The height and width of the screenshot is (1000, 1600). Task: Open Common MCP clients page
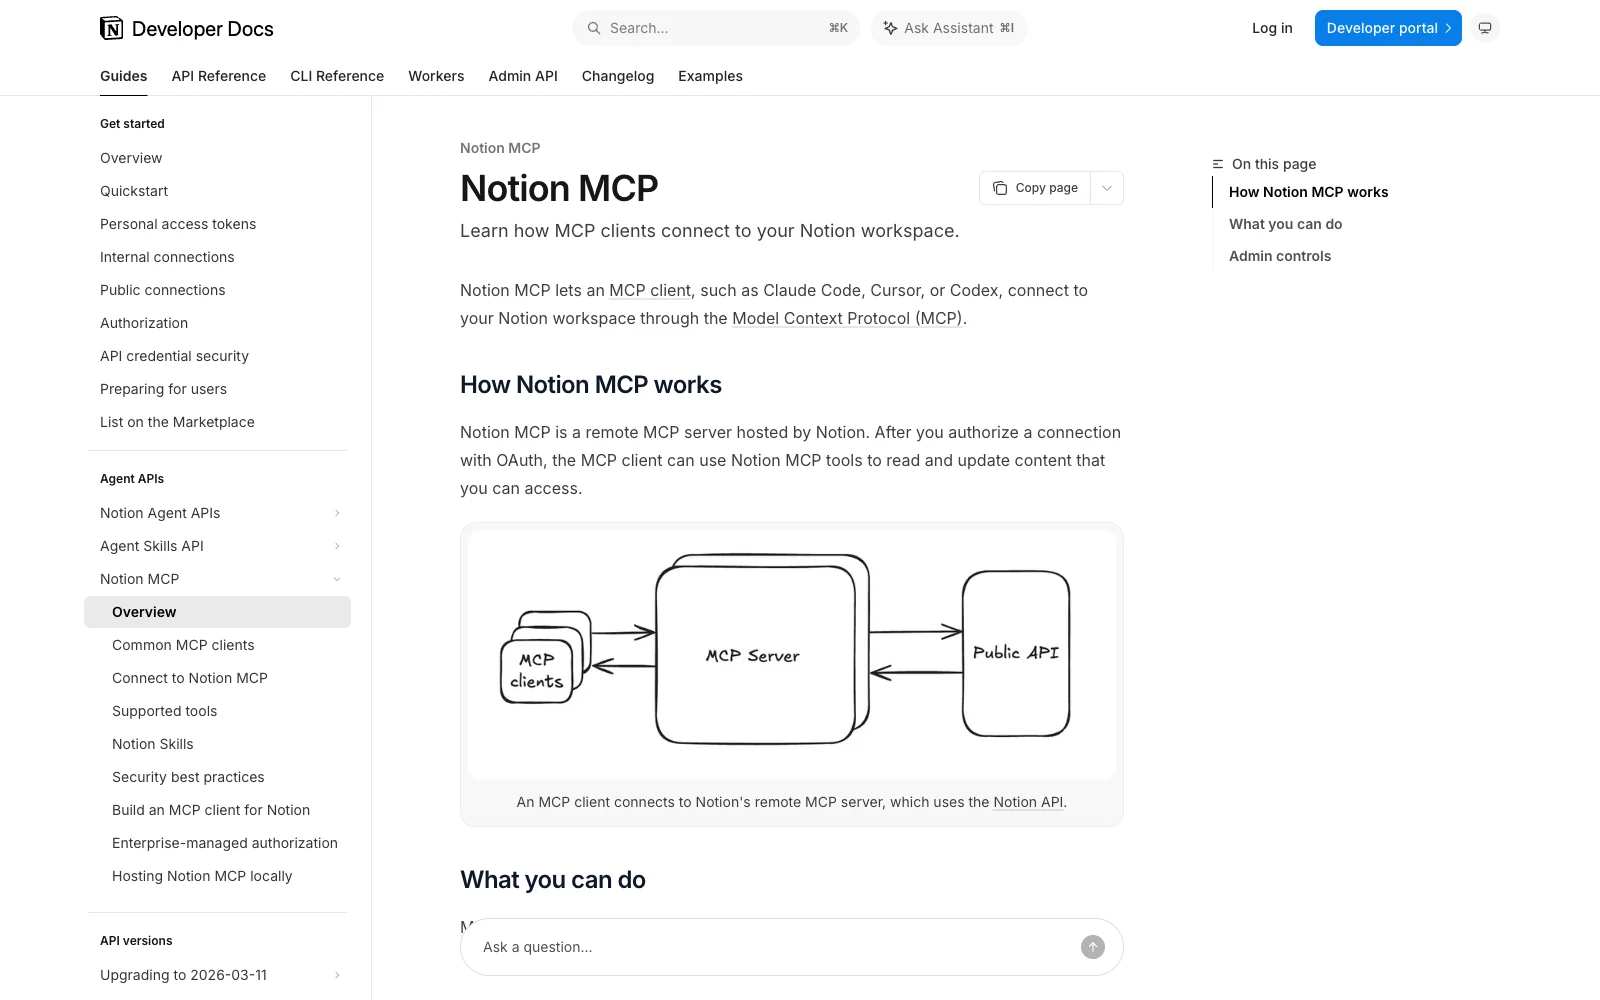pos(183,645)
